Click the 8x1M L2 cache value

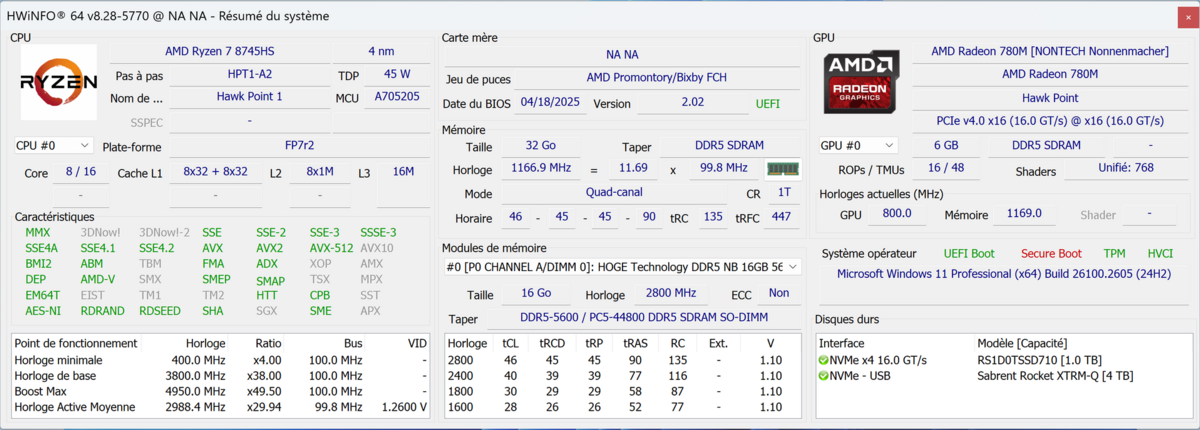pos(320,172)
